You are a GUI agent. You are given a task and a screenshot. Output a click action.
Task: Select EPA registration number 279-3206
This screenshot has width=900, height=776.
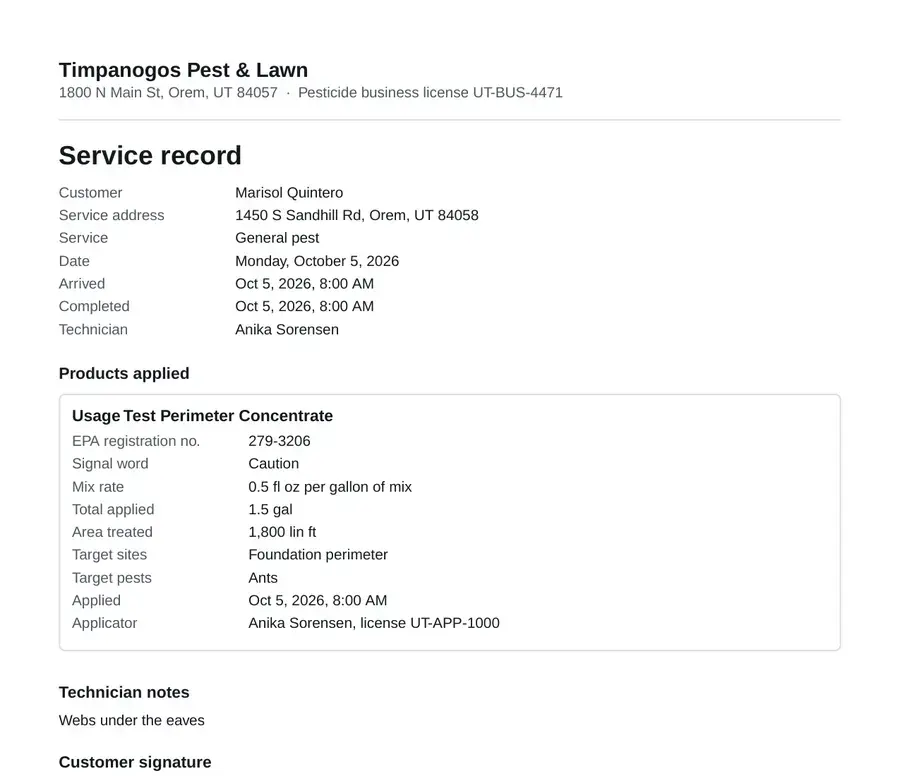[279, 441]
